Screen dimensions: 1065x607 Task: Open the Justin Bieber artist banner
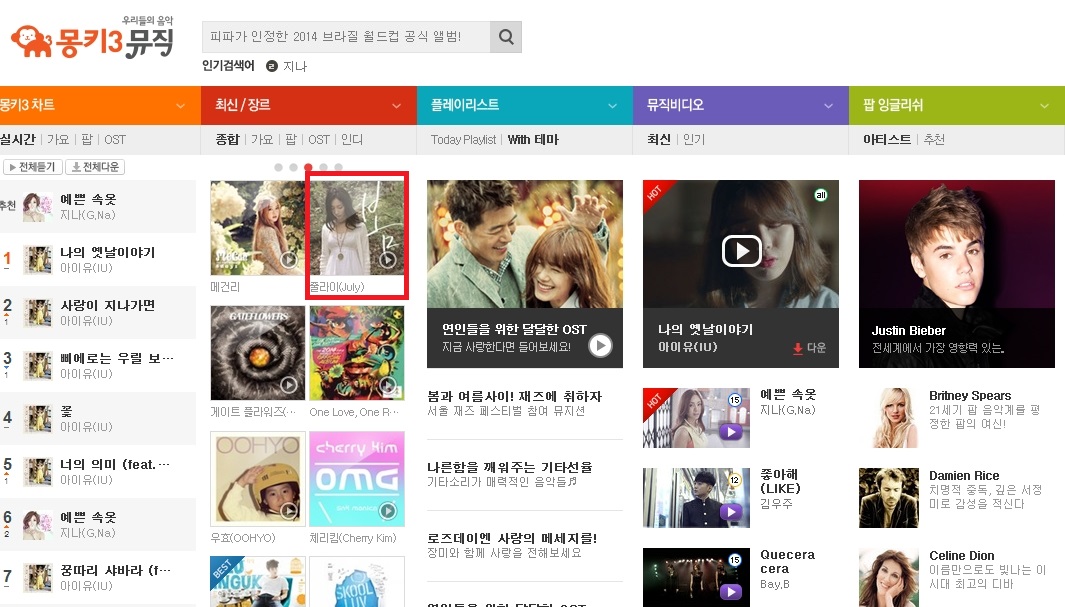click(956, 274)
